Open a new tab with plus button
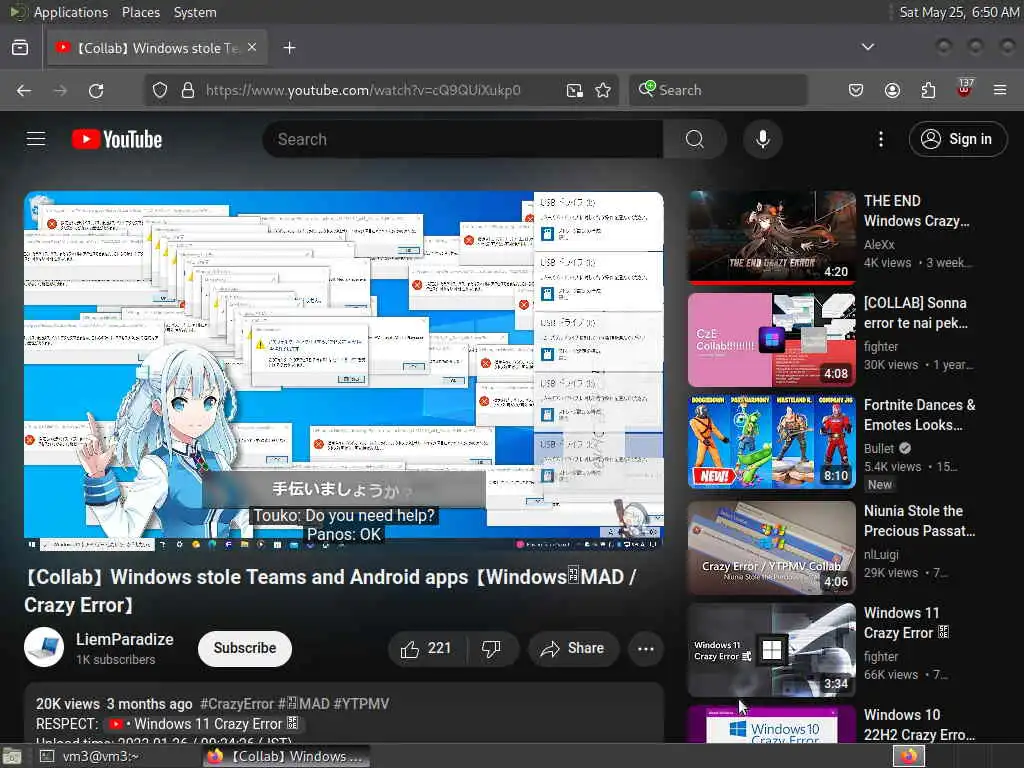Viewport: 1024px width, 768px height. pyautogui.click(x=289, y=48)
